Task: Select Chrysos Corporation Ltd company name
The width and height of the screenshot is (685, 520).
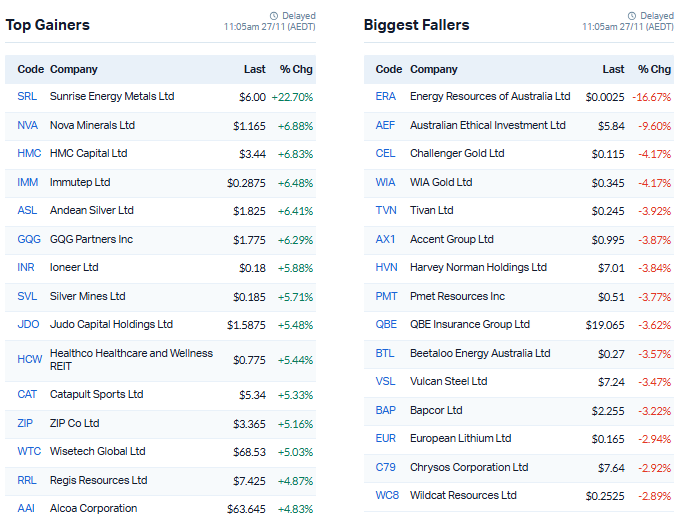Action: coord(469,467)
